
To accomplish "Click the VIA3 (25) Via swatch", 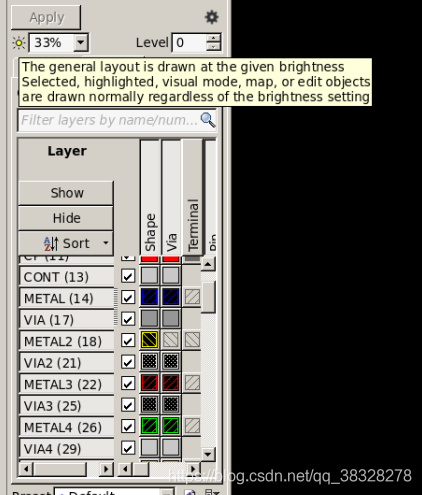I will coord(171,404).
